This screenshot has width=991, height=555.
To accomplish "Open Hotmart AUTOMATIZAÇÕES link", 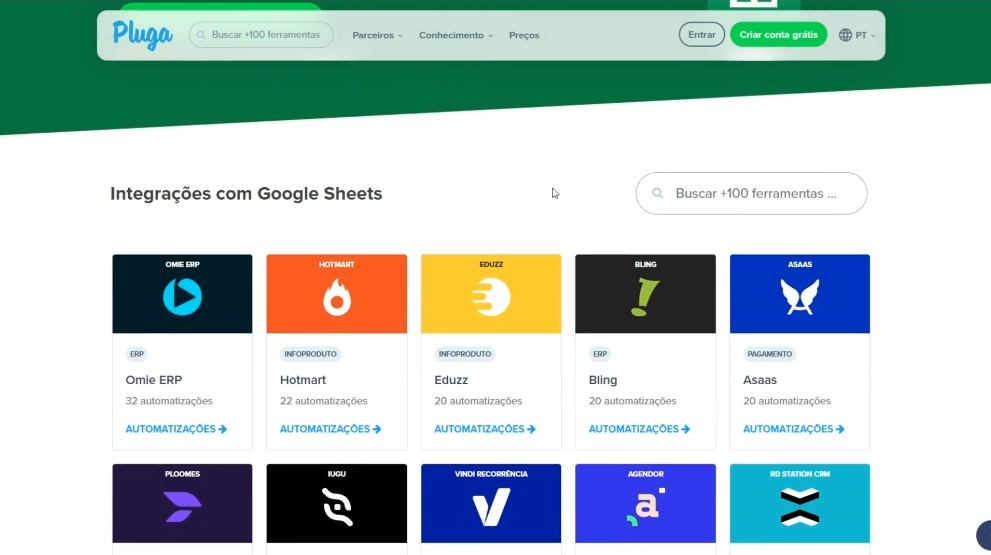I will pyautogui.click(x=331, y=429).
